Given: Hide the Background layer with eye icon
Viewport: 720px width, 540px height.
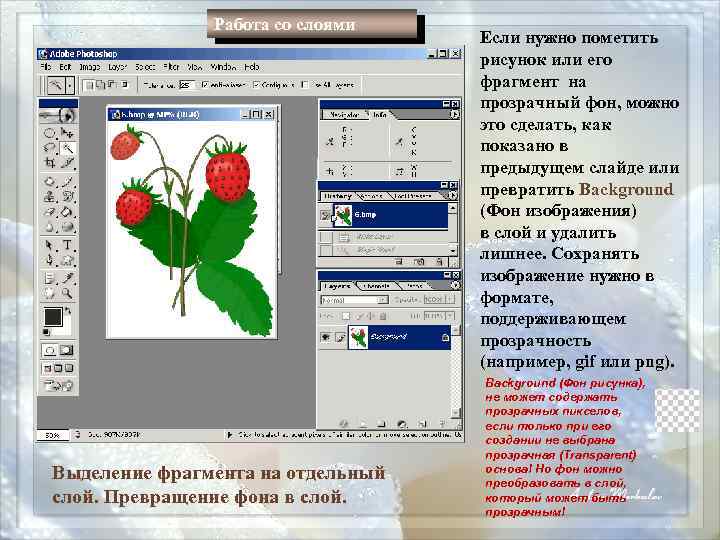Looking at the screenshot, I should (x=326, y=337).
